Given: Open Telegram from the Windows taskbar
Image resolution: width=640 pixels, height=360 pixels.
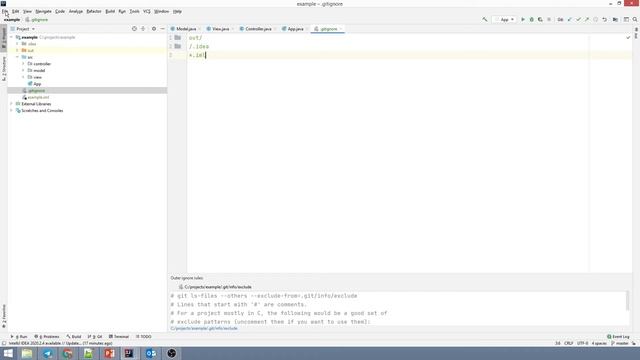Looking at the screenshot, I should point(47,353).
